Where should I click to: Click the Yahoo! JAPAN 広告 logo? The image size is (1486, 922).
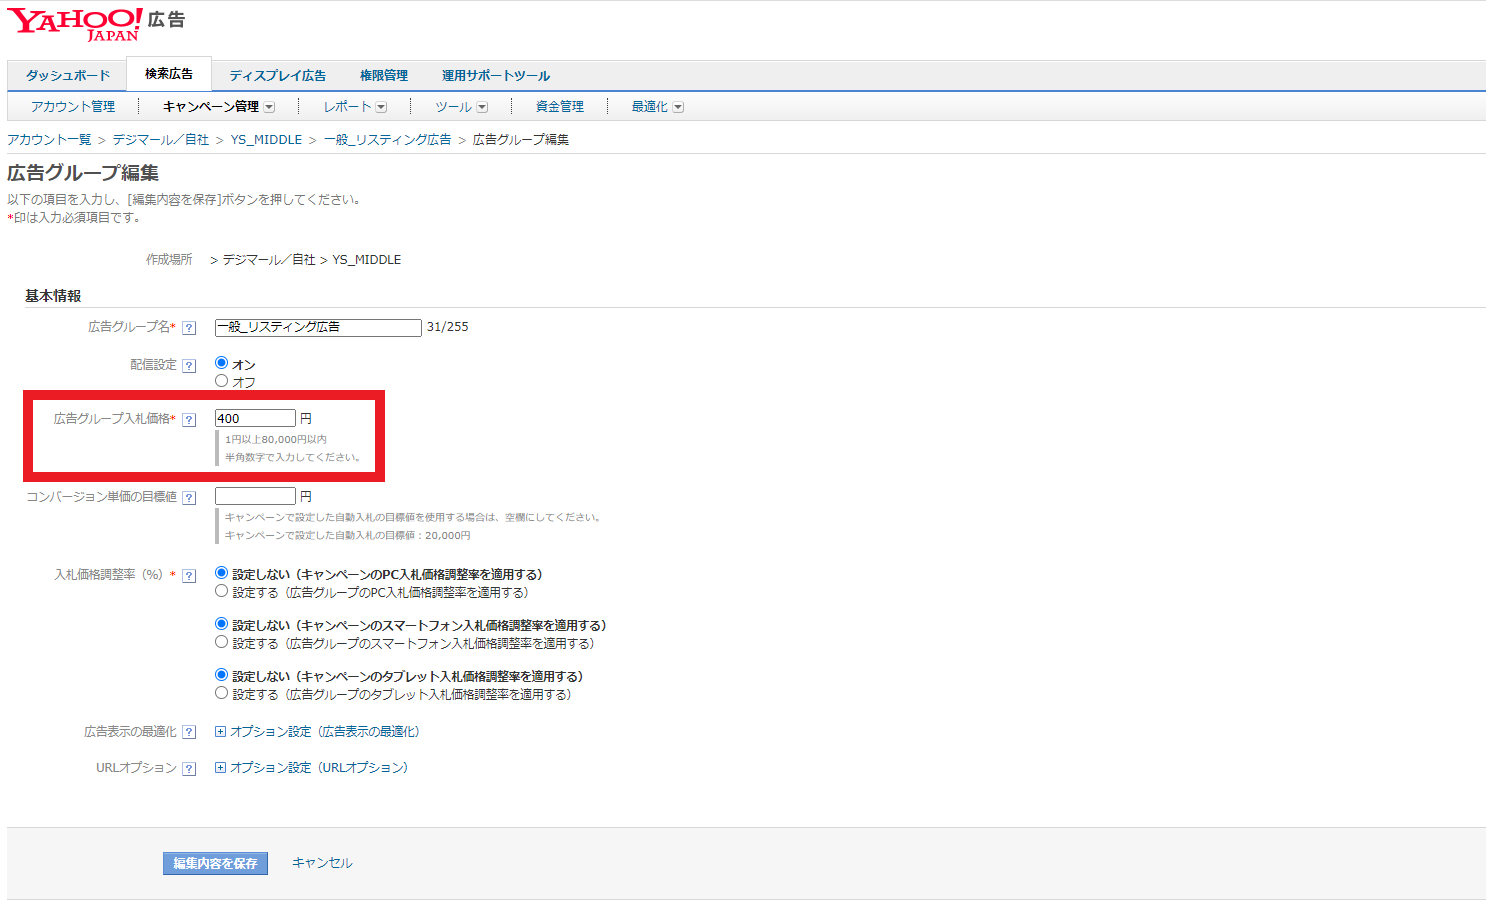click(x=96, y=24)
